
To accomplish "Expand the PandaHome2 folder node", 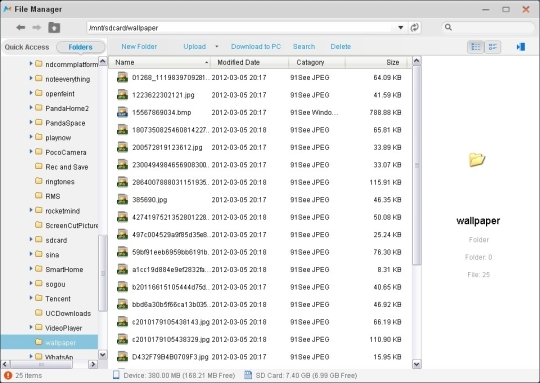I will click(31, 108).
